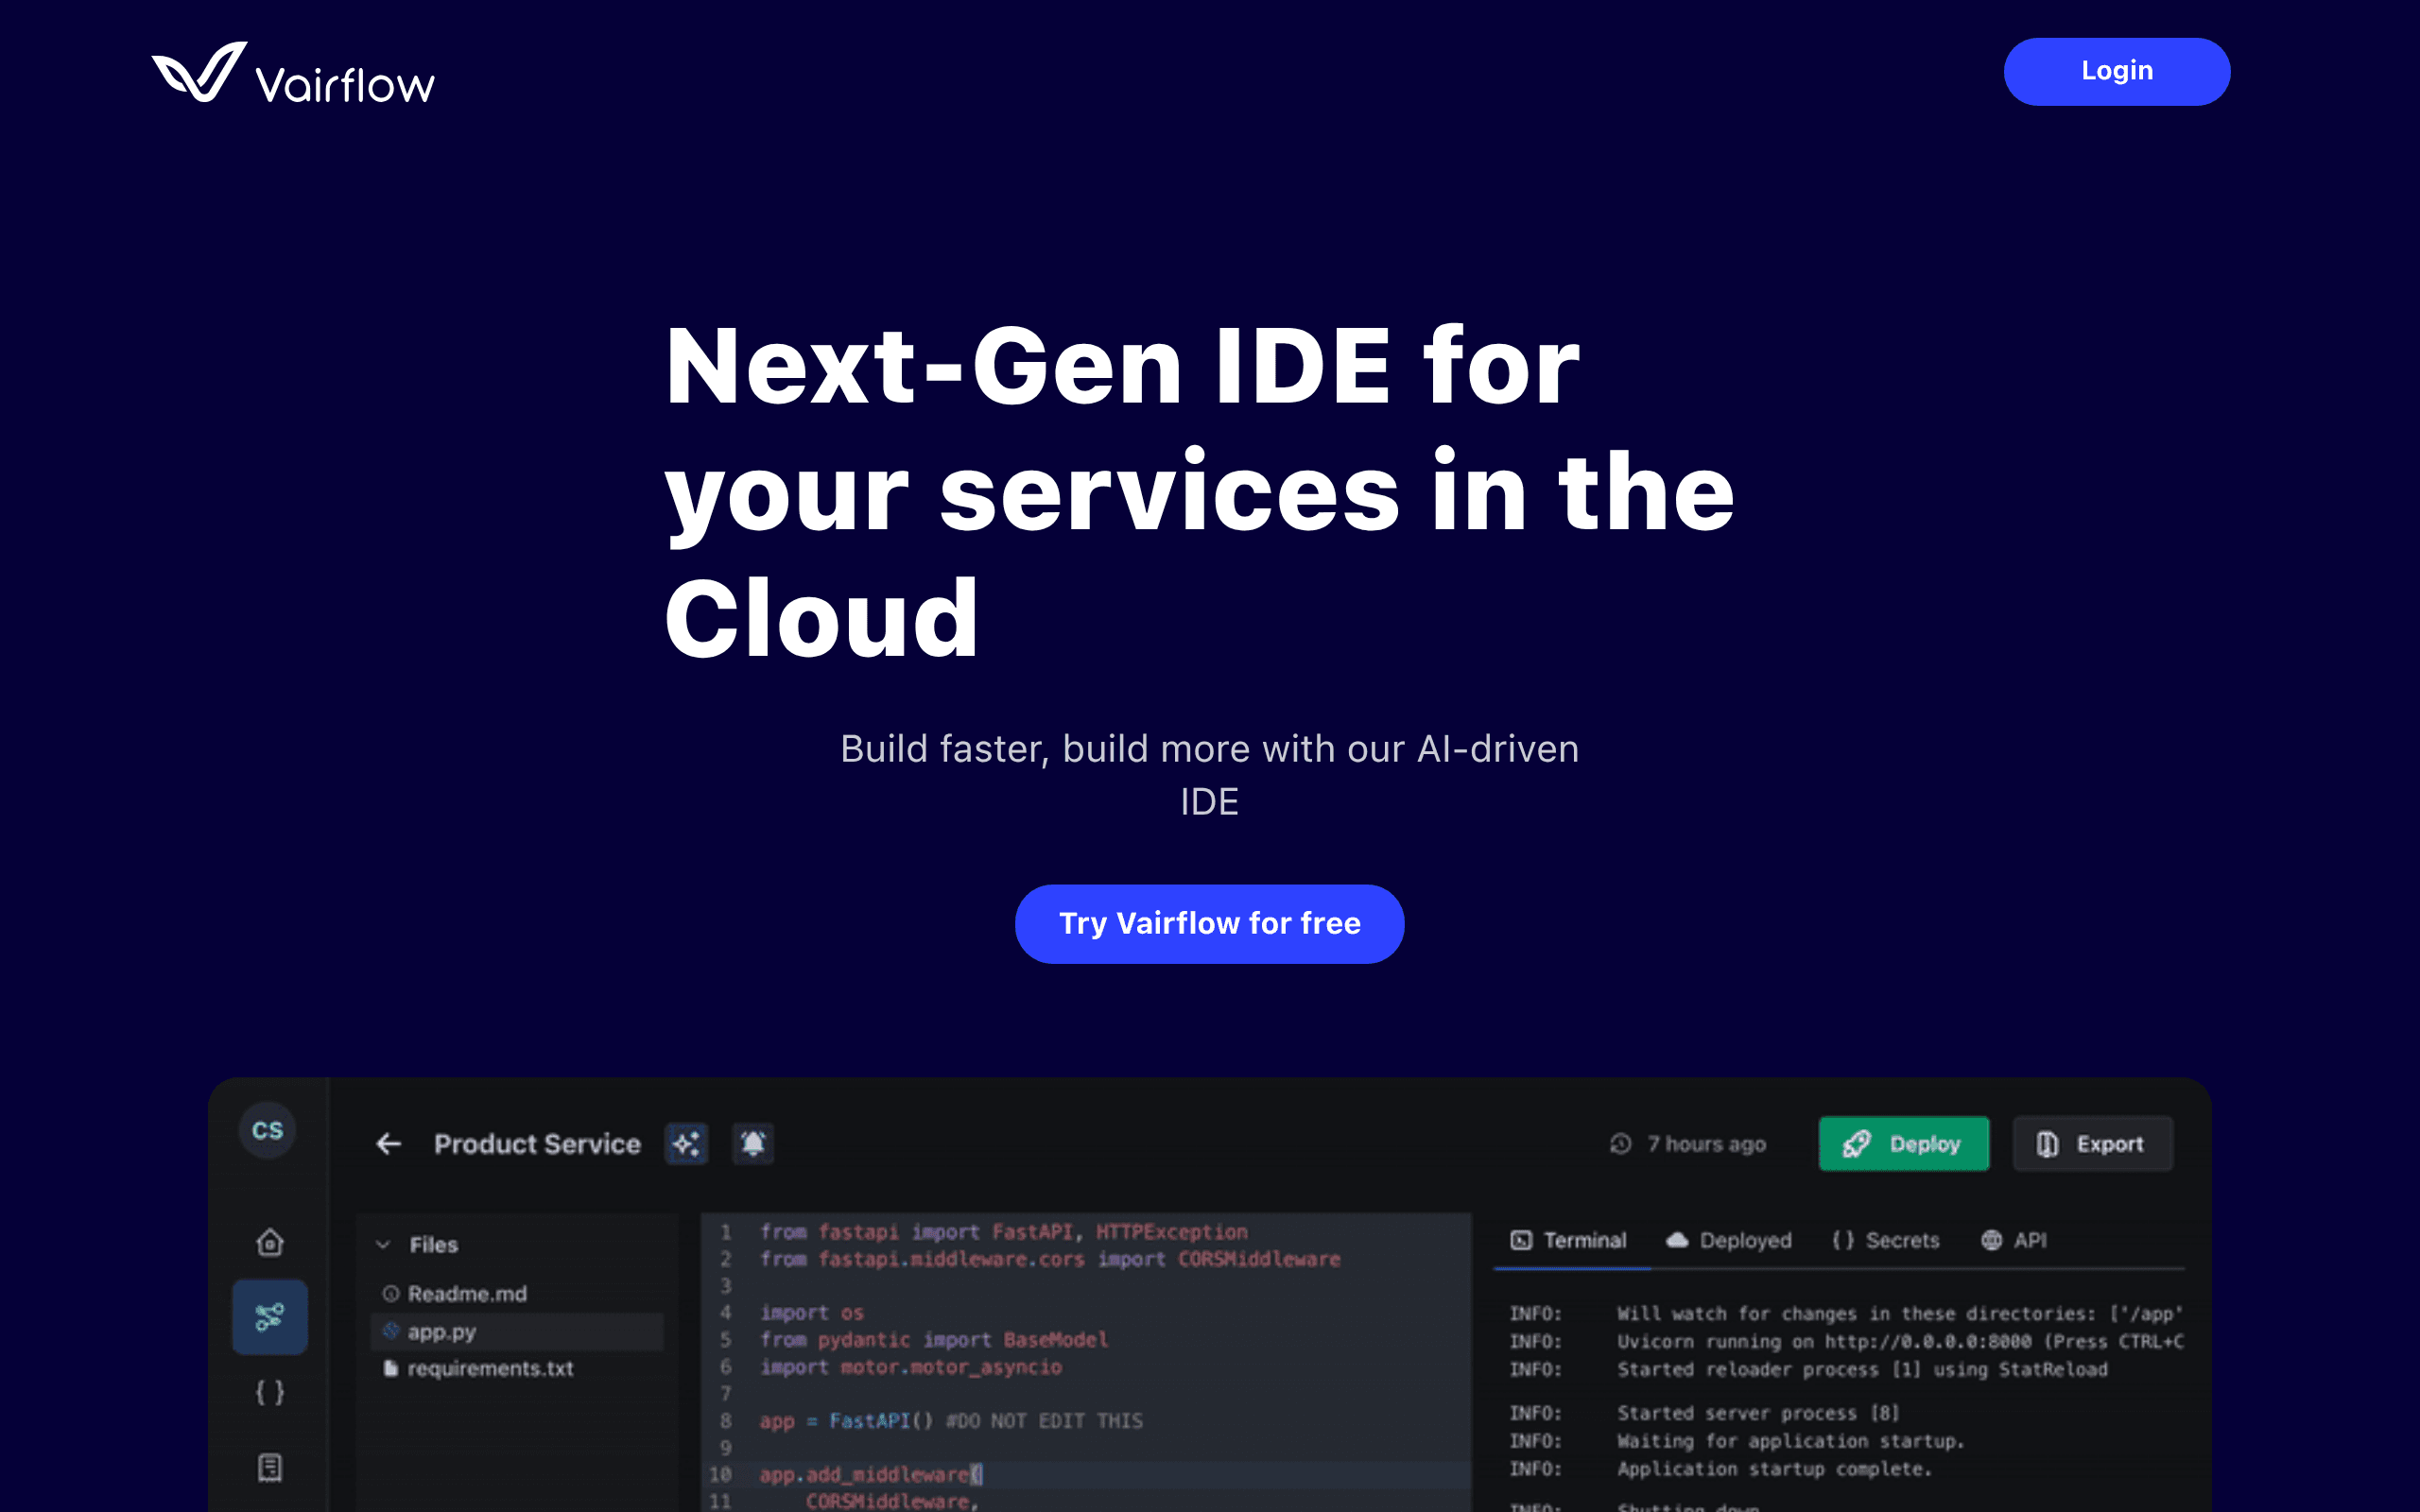Screen dimensions: 2420x1512
Task: Click the CS avatar in the sidebar
Action: 267,1130
